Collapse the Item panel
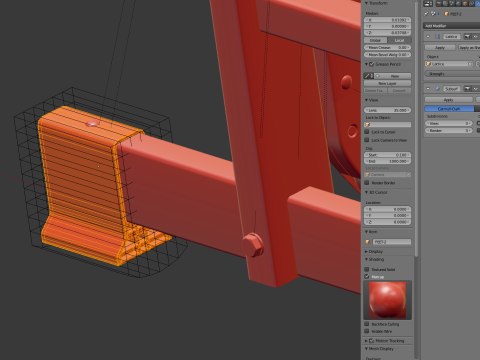480x360 pixels. (x=366, y=232)
